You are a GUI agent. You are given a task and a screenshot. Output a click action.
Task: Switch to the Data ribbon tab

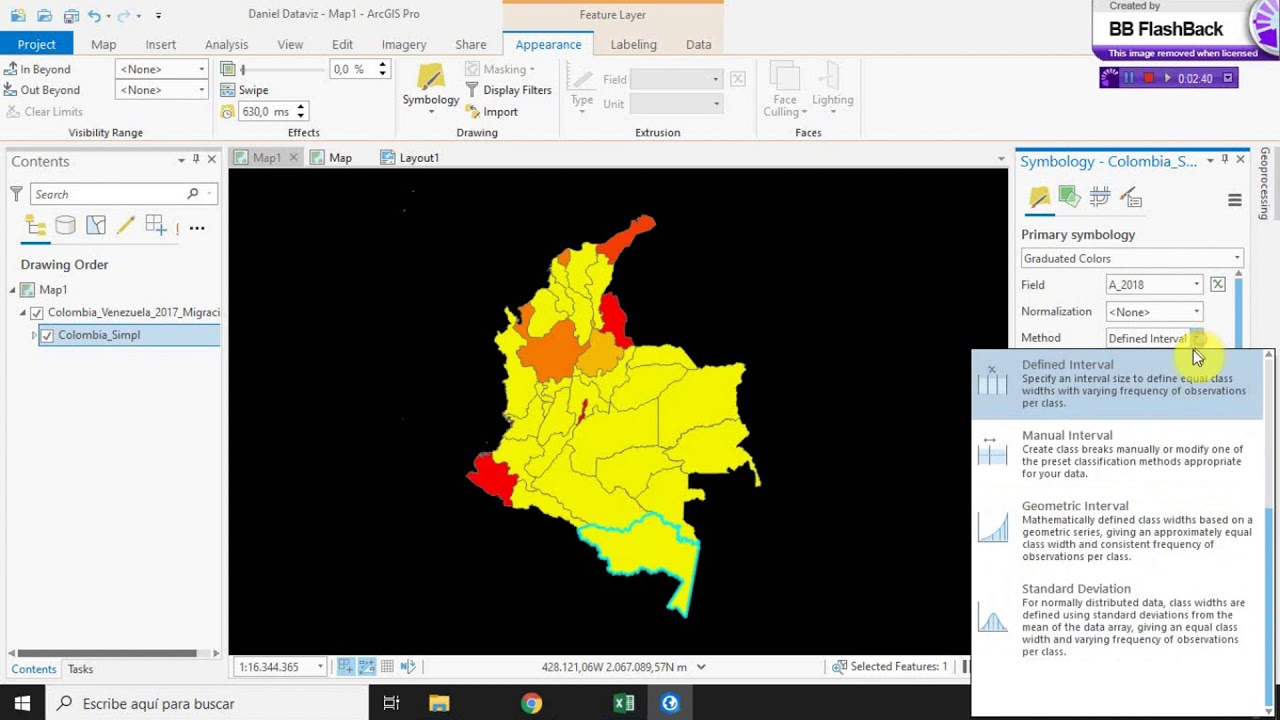pyautogui.click(x=698, y=44)
